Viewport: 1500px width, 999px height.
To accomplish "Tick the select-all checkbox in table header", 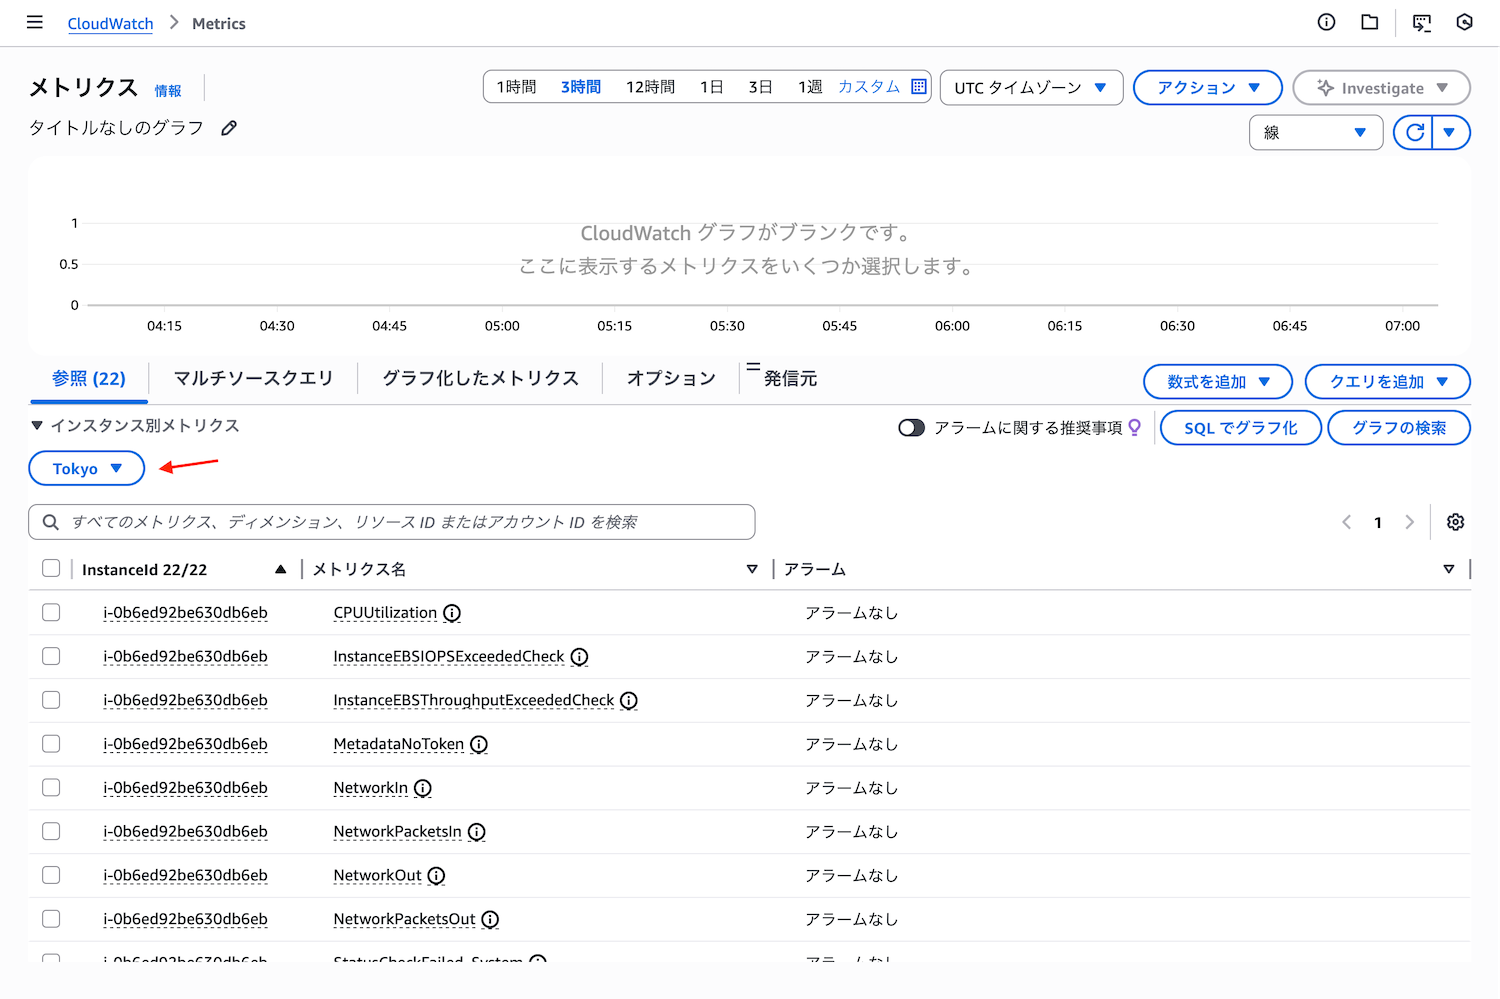I will [51, 569].
